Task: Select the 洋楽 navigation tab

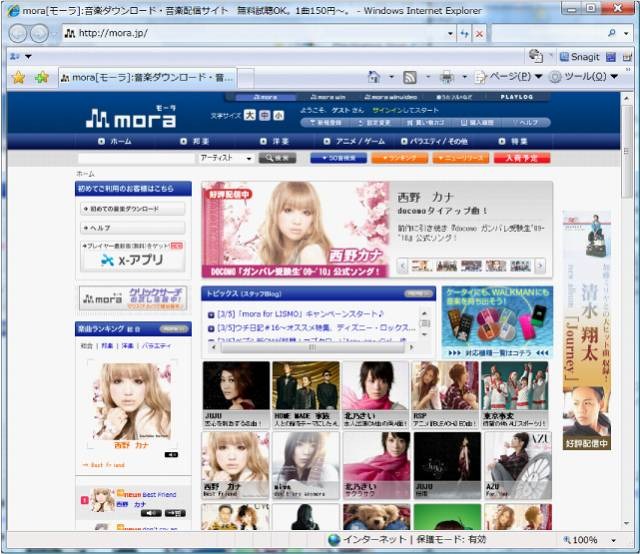Action: (275, 141)
